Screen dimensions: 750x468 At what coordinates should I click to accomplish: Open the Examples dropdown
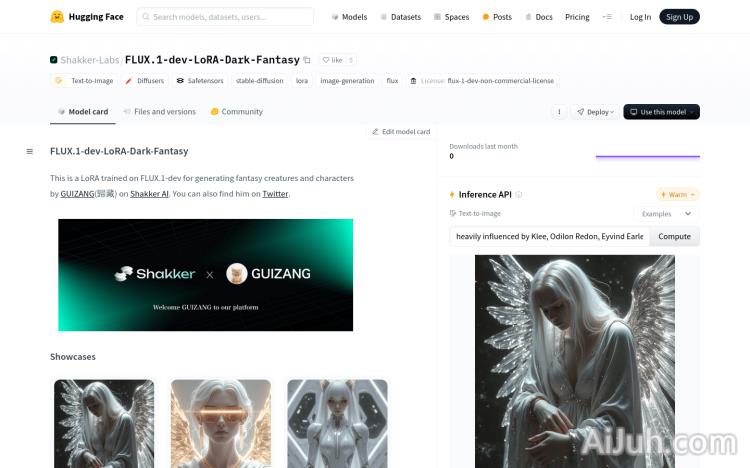pos(666,214)
